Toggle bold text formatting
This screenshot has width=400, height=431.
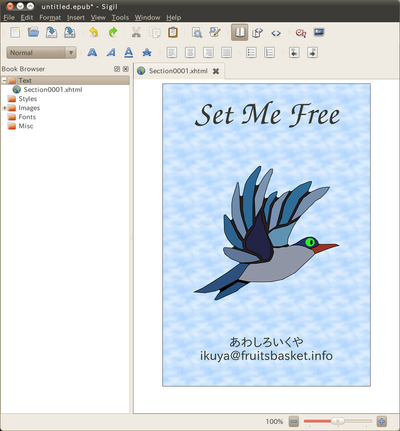(x=92, y=52)
